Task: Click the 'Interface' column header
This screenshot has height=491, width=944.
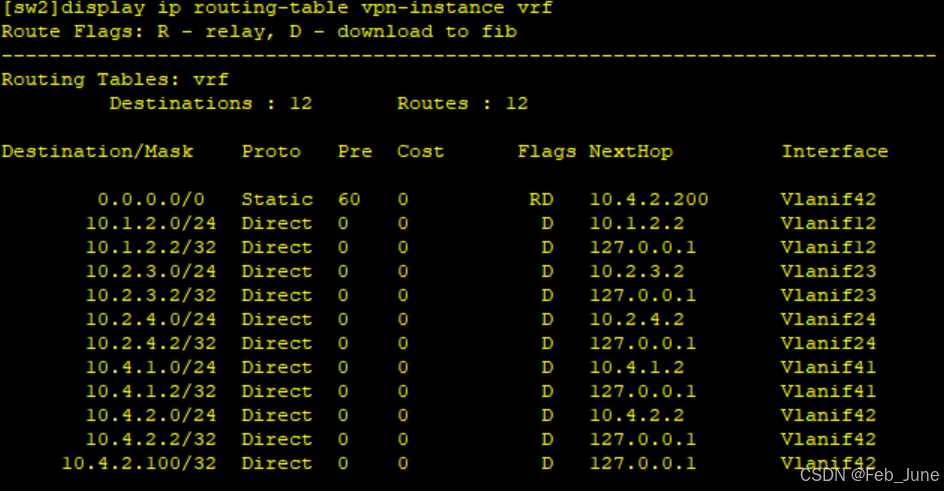Action: click(x=834, y=152)
